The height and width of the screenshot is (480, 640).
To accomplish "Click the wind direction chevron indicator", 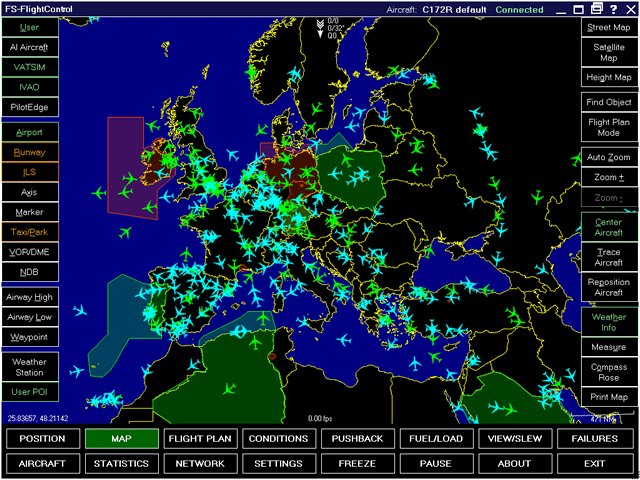I will (x=319, y=27).
